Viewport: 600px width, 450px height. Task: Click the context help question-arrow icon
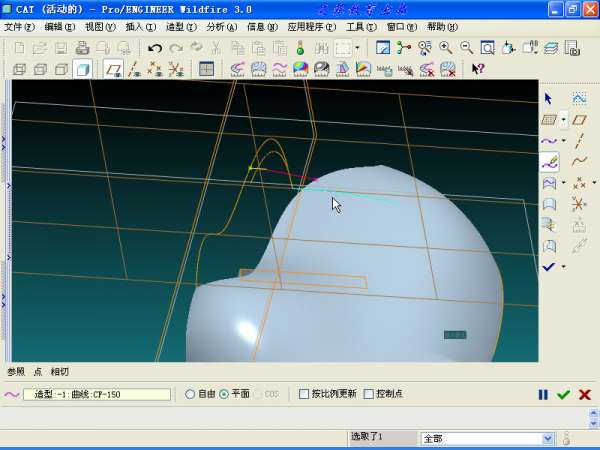478,69
